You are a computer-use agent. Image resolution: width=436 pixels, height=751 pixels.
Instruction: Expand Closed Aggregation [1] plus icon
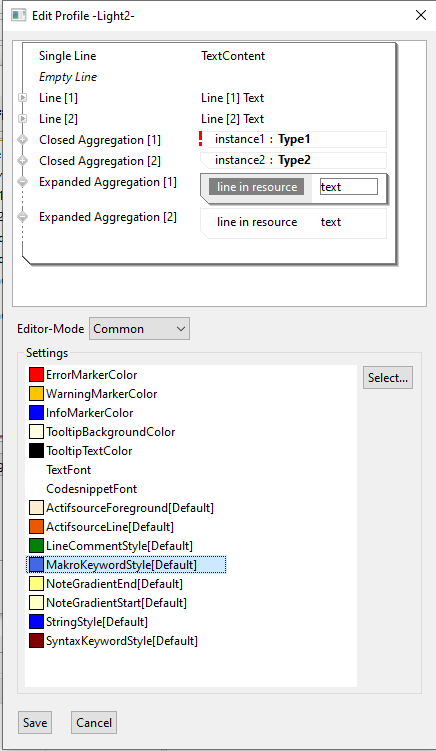[23, 140]
